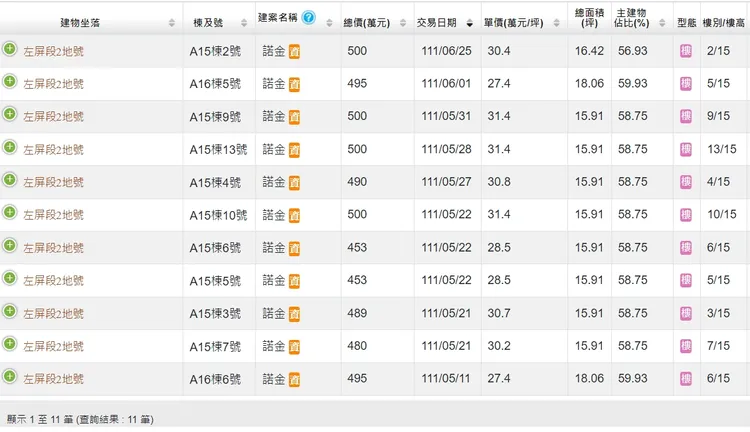Select area value 16.42
750x432 pixels.
[x=589, y=51]
